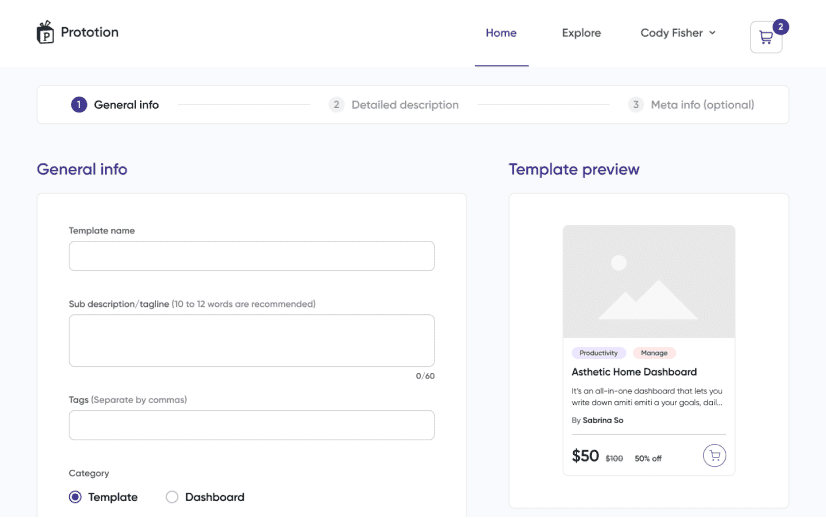826x518 pixels.
Task: Select the Dashboard category radio button
Action: [x=172, y=497]
